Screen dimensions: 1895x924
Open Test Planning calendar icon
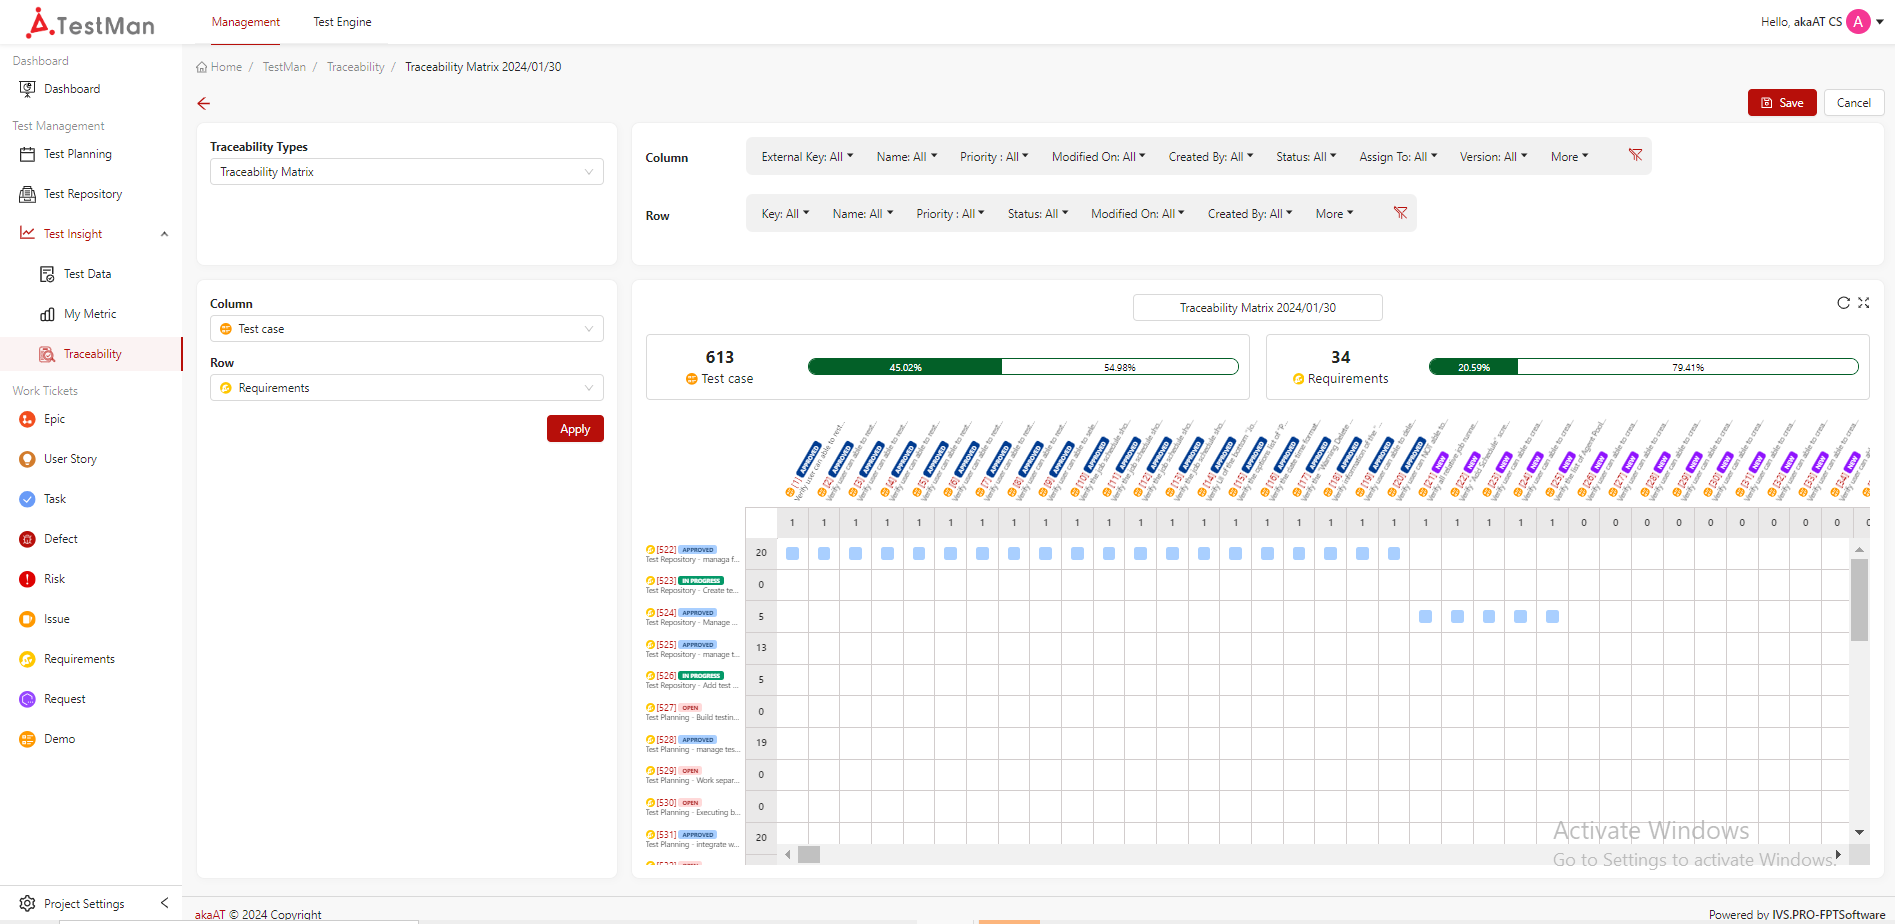28,154
